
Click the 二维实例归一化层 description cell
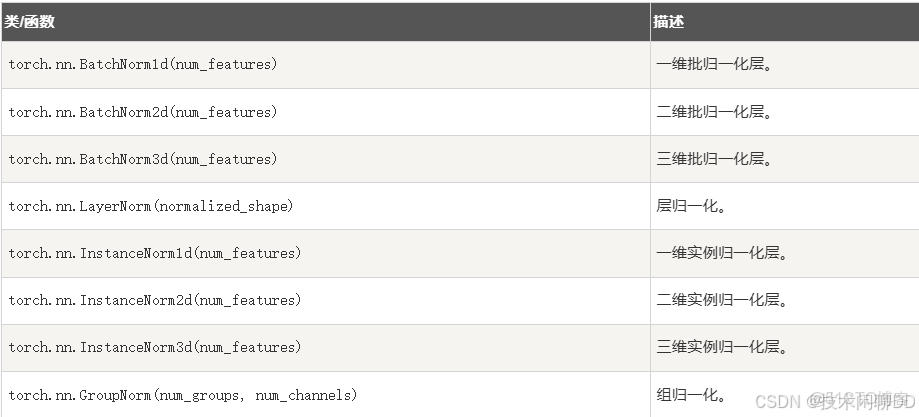pos(723,300)
